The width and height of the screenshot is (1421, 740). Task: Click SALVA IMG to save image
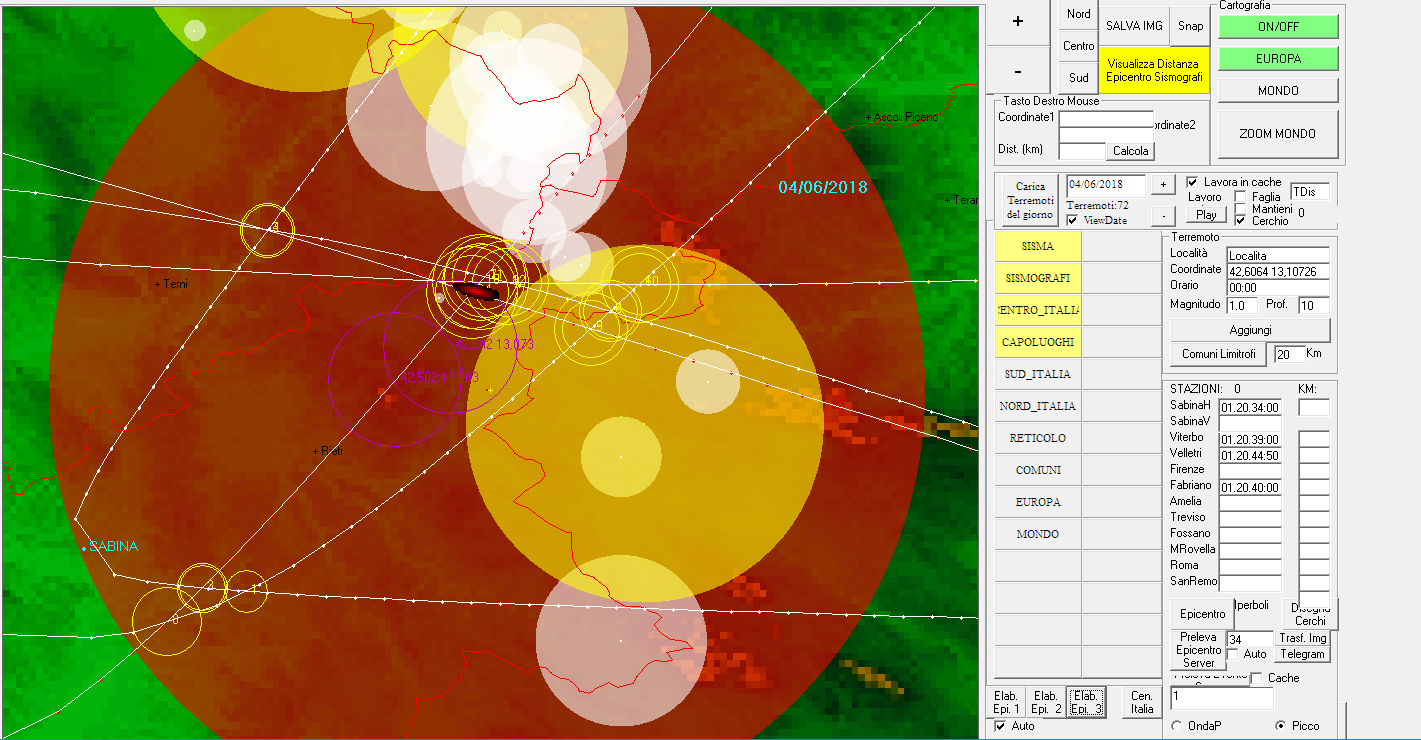pyautogui.click(x=1134, y=26)
